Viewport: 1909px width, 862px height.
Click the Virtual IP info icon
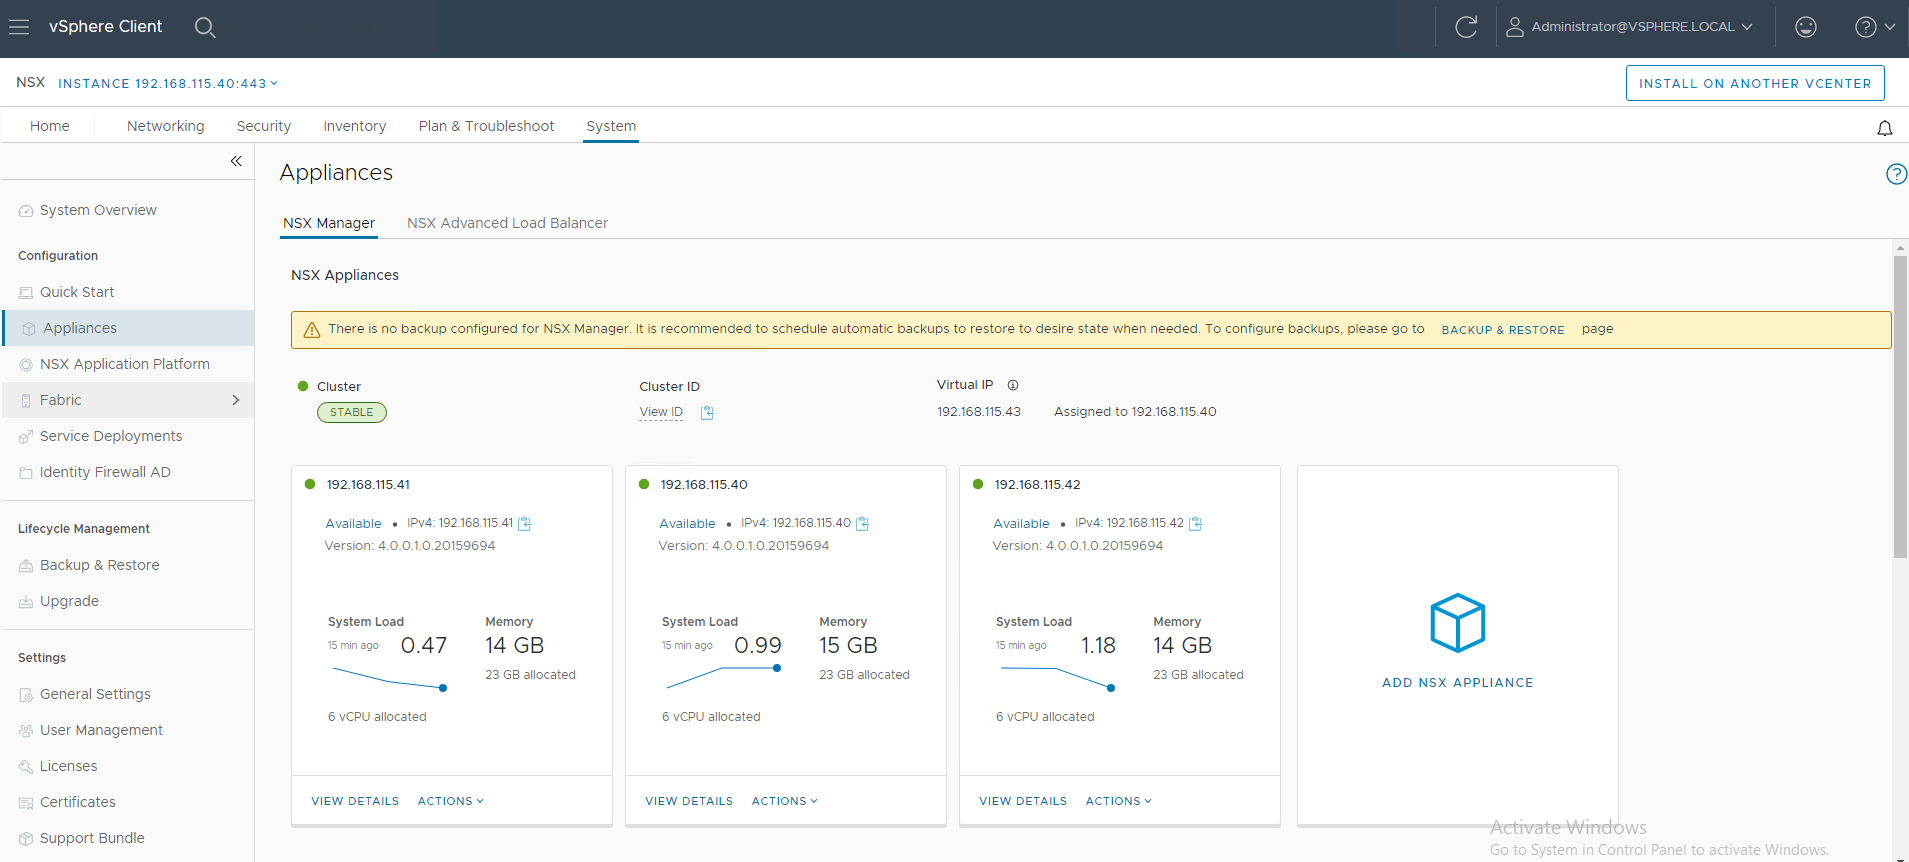[1013, 385]
